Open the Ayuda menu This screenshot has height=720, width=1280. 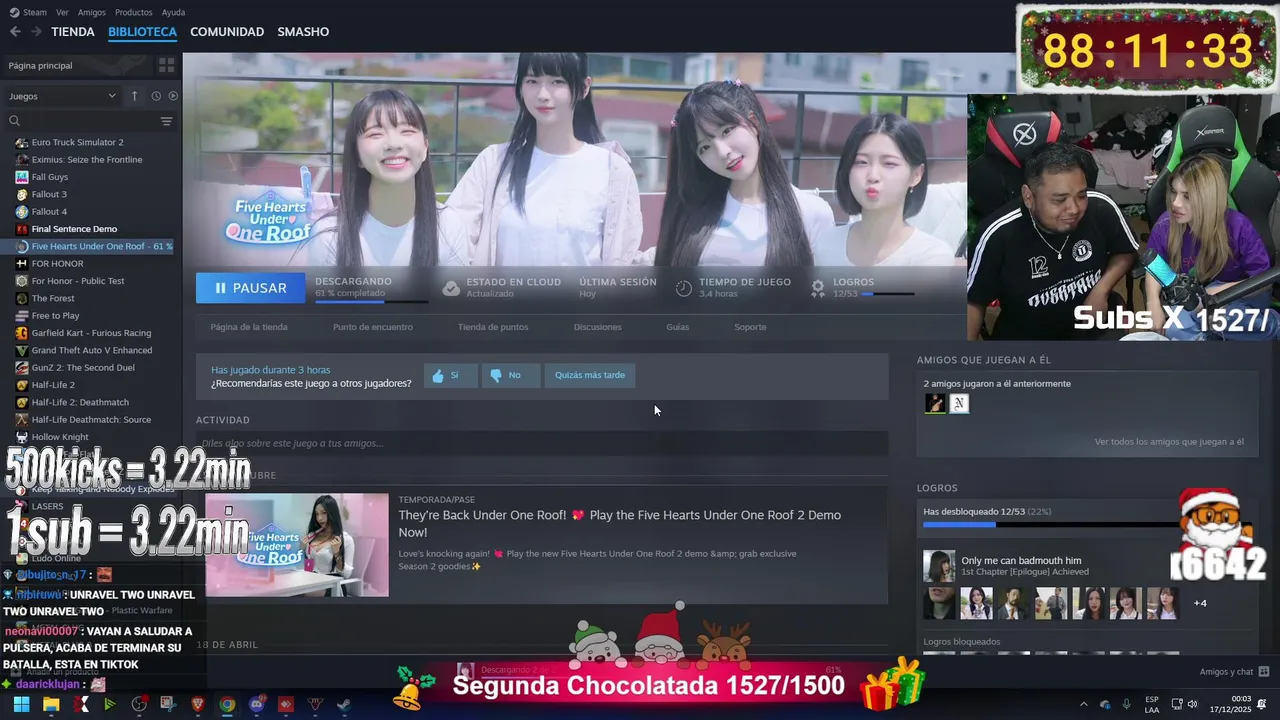tap(173, 12)
